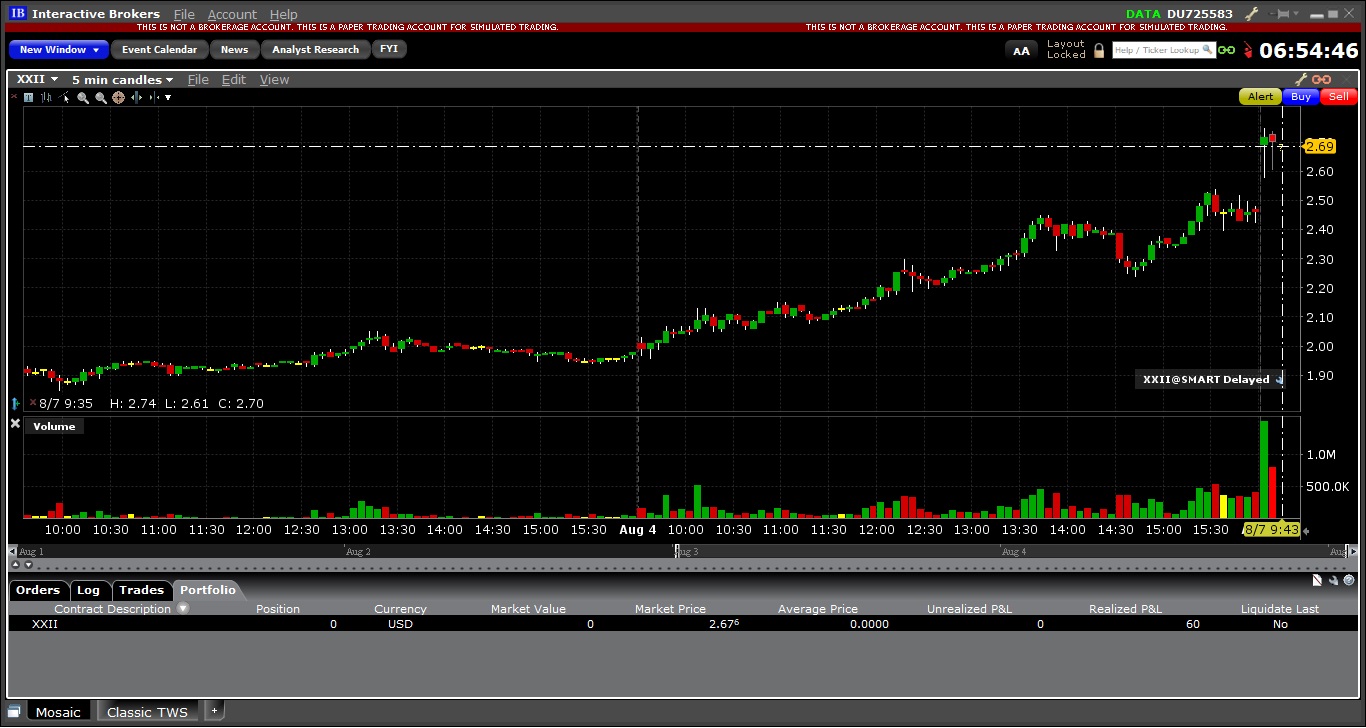Viewport: 1366px width, 728px height.
Task: Click the chart window's orange chain link icon
Action: 1321,80
